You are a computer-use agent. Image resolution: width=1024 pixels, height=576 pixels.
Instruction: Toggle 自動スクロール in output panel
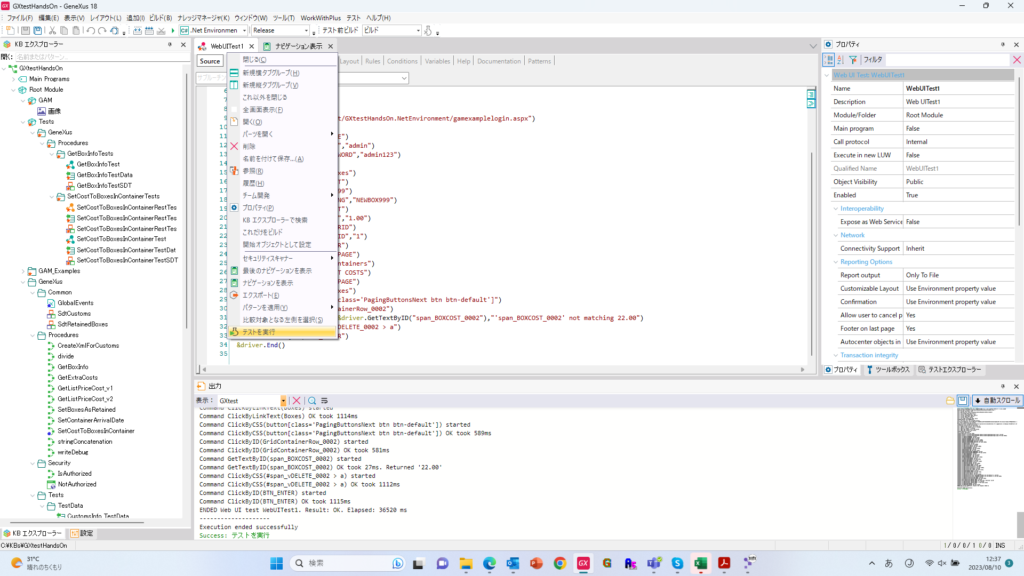(997, 400)
